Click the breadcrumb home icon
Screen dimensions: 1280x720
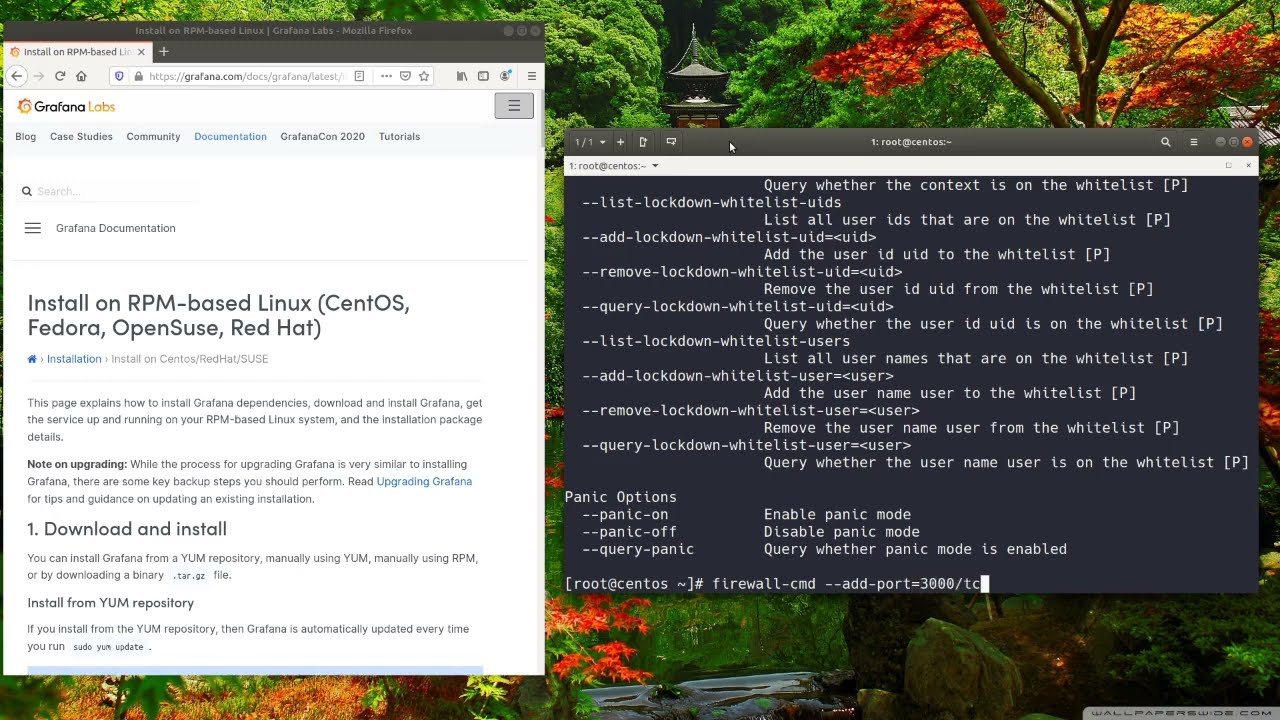click(x=32, y=359)
